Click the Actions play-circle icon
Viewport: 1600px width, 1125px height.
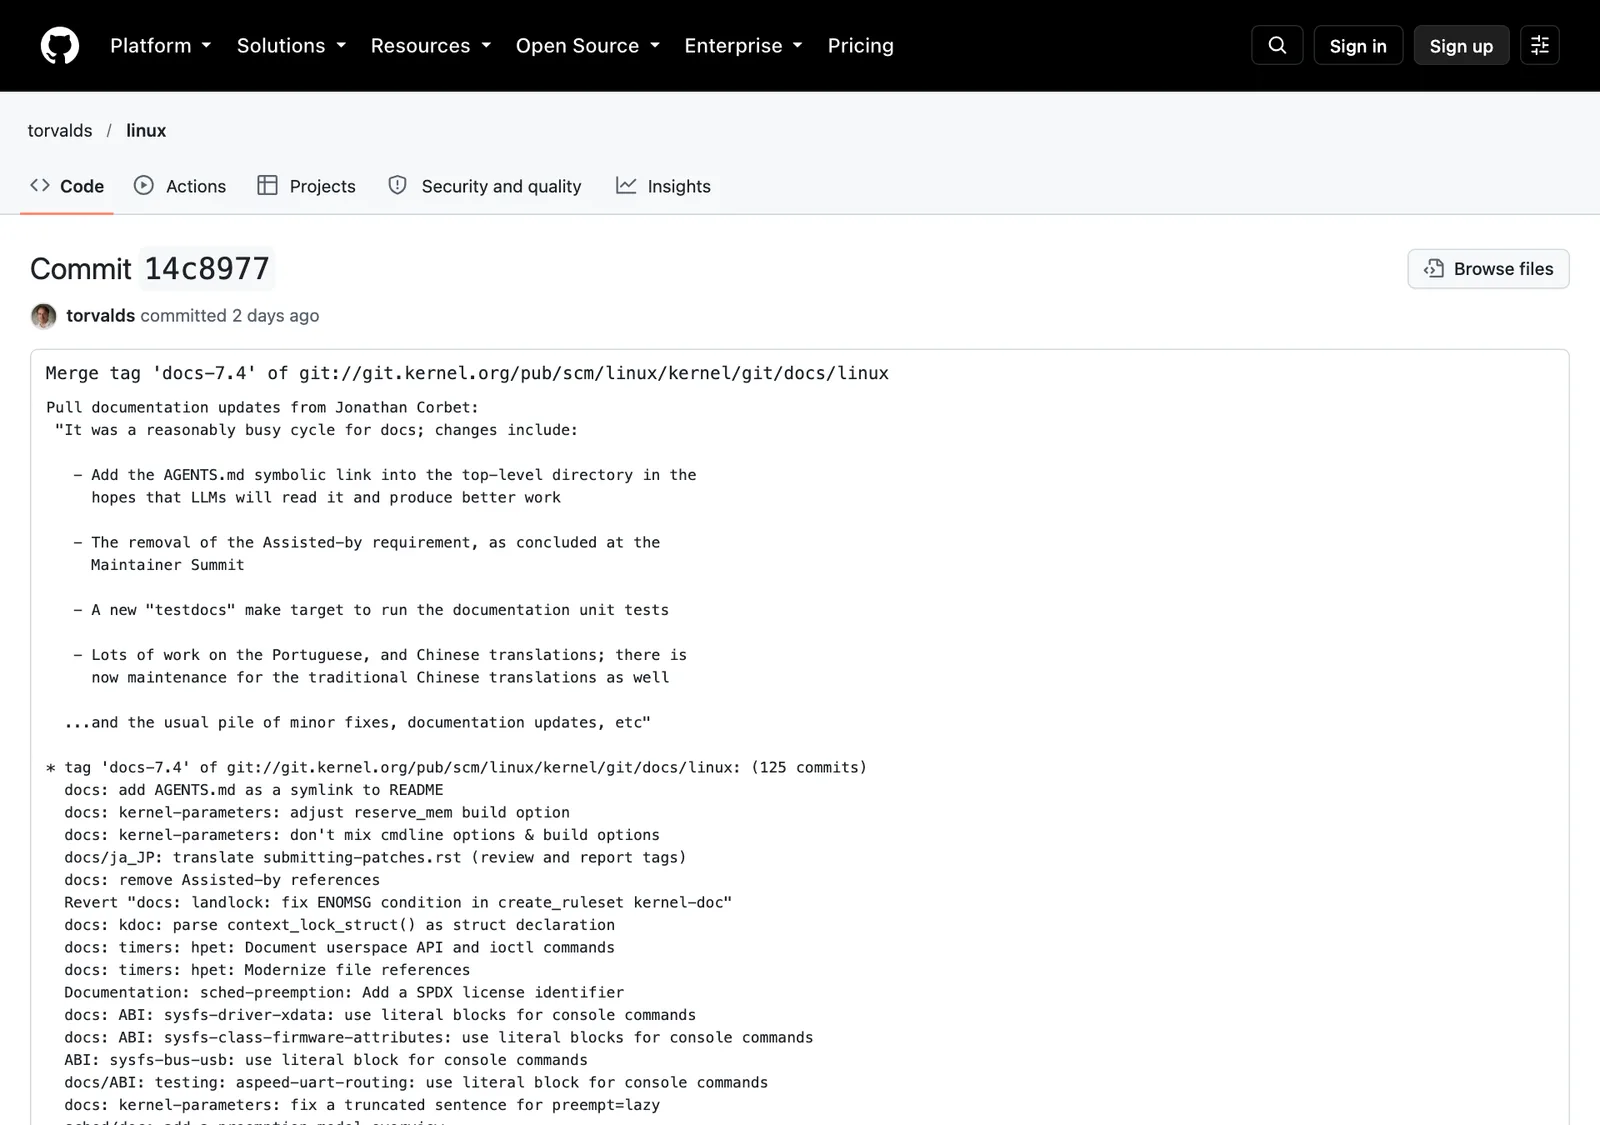click(x=144, y=185)
